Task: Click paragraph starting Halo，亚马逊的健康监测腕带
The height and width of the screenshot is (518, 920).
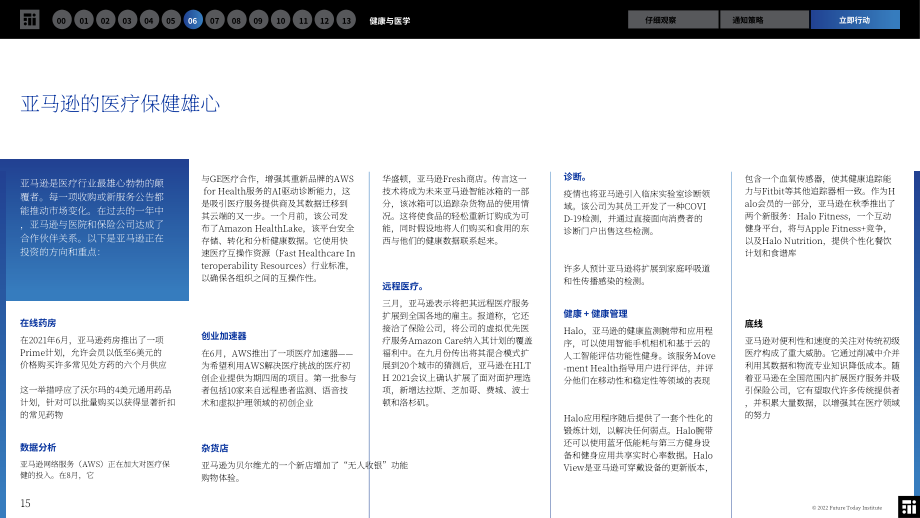Action: click(x=640, y=356)
